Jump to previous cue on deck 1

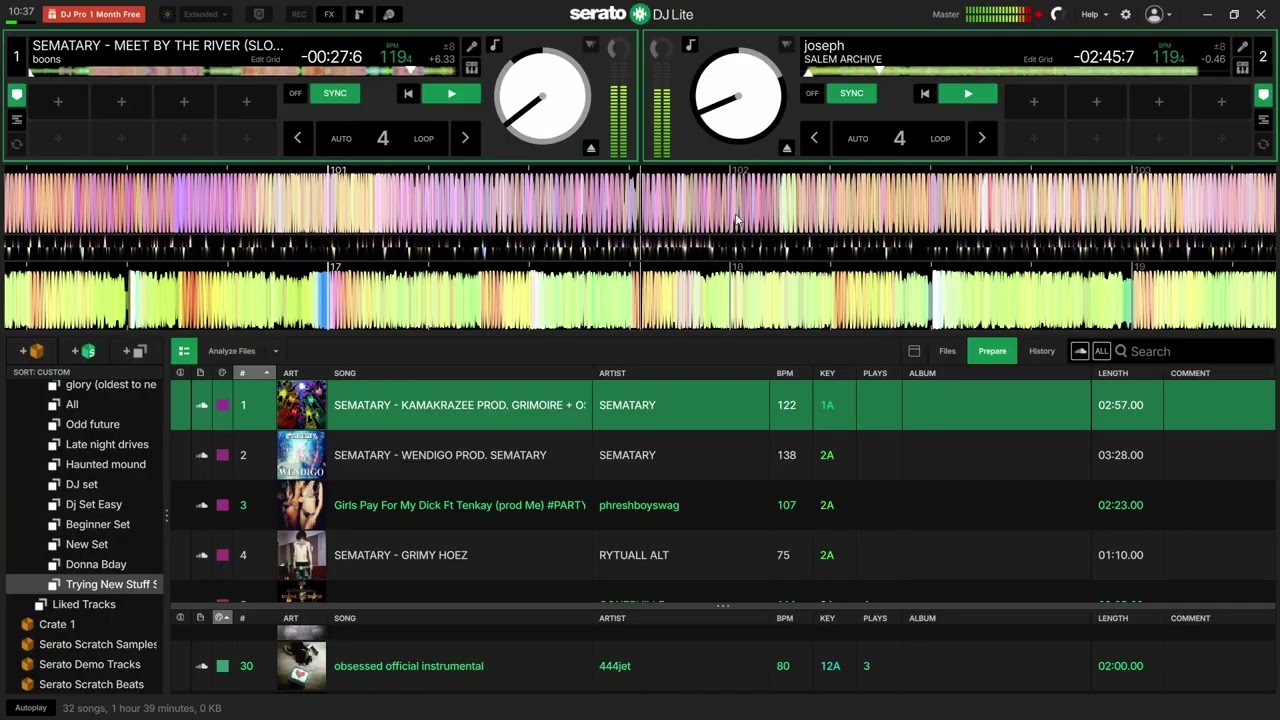(408, 94)
